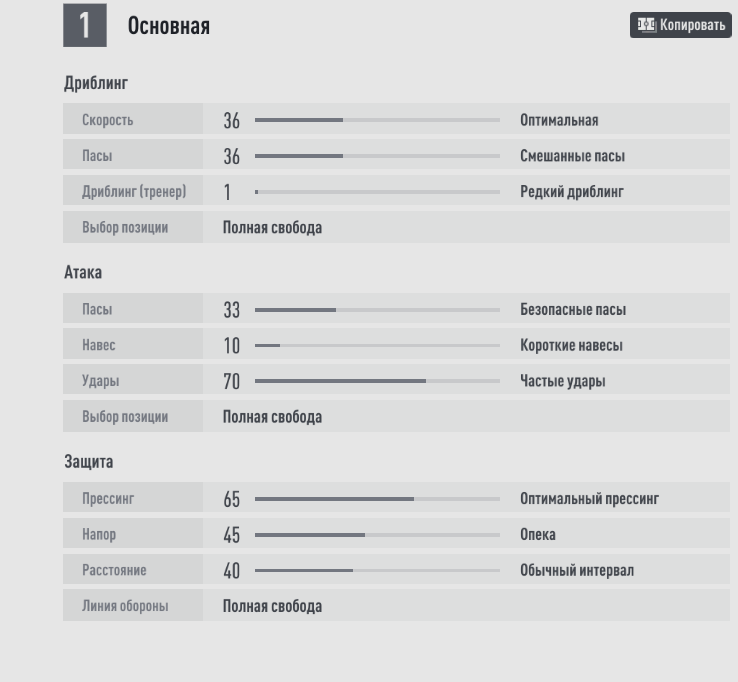This screenshot has width=738, height=682.
Task: Click the Оптимальный прессинг description text
Action: pos(589,499)
